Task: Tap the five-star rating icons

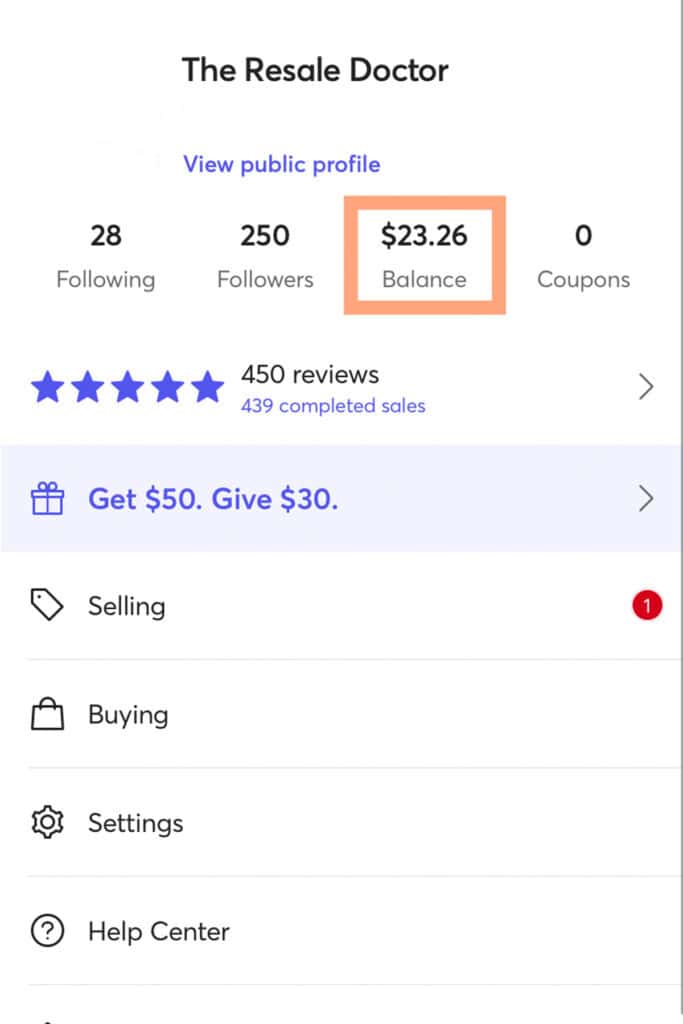Action: coord(127,387)
